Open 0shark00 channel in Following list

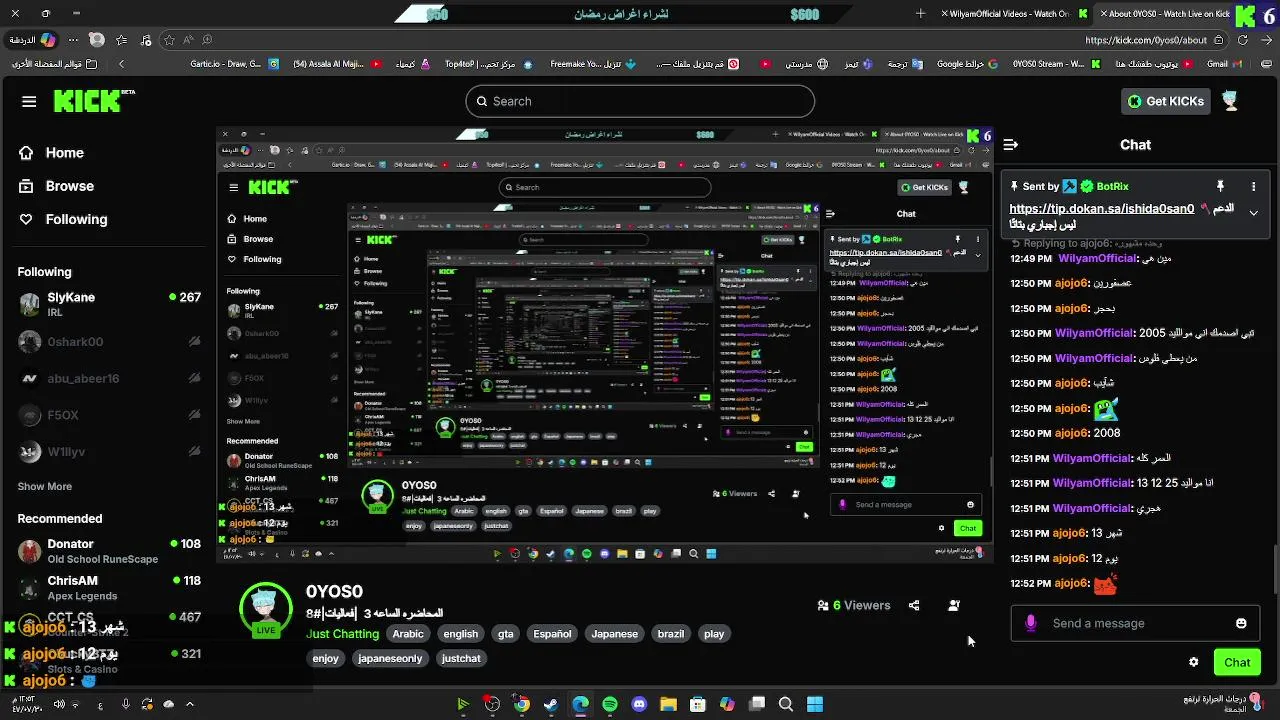pos(108,341)
